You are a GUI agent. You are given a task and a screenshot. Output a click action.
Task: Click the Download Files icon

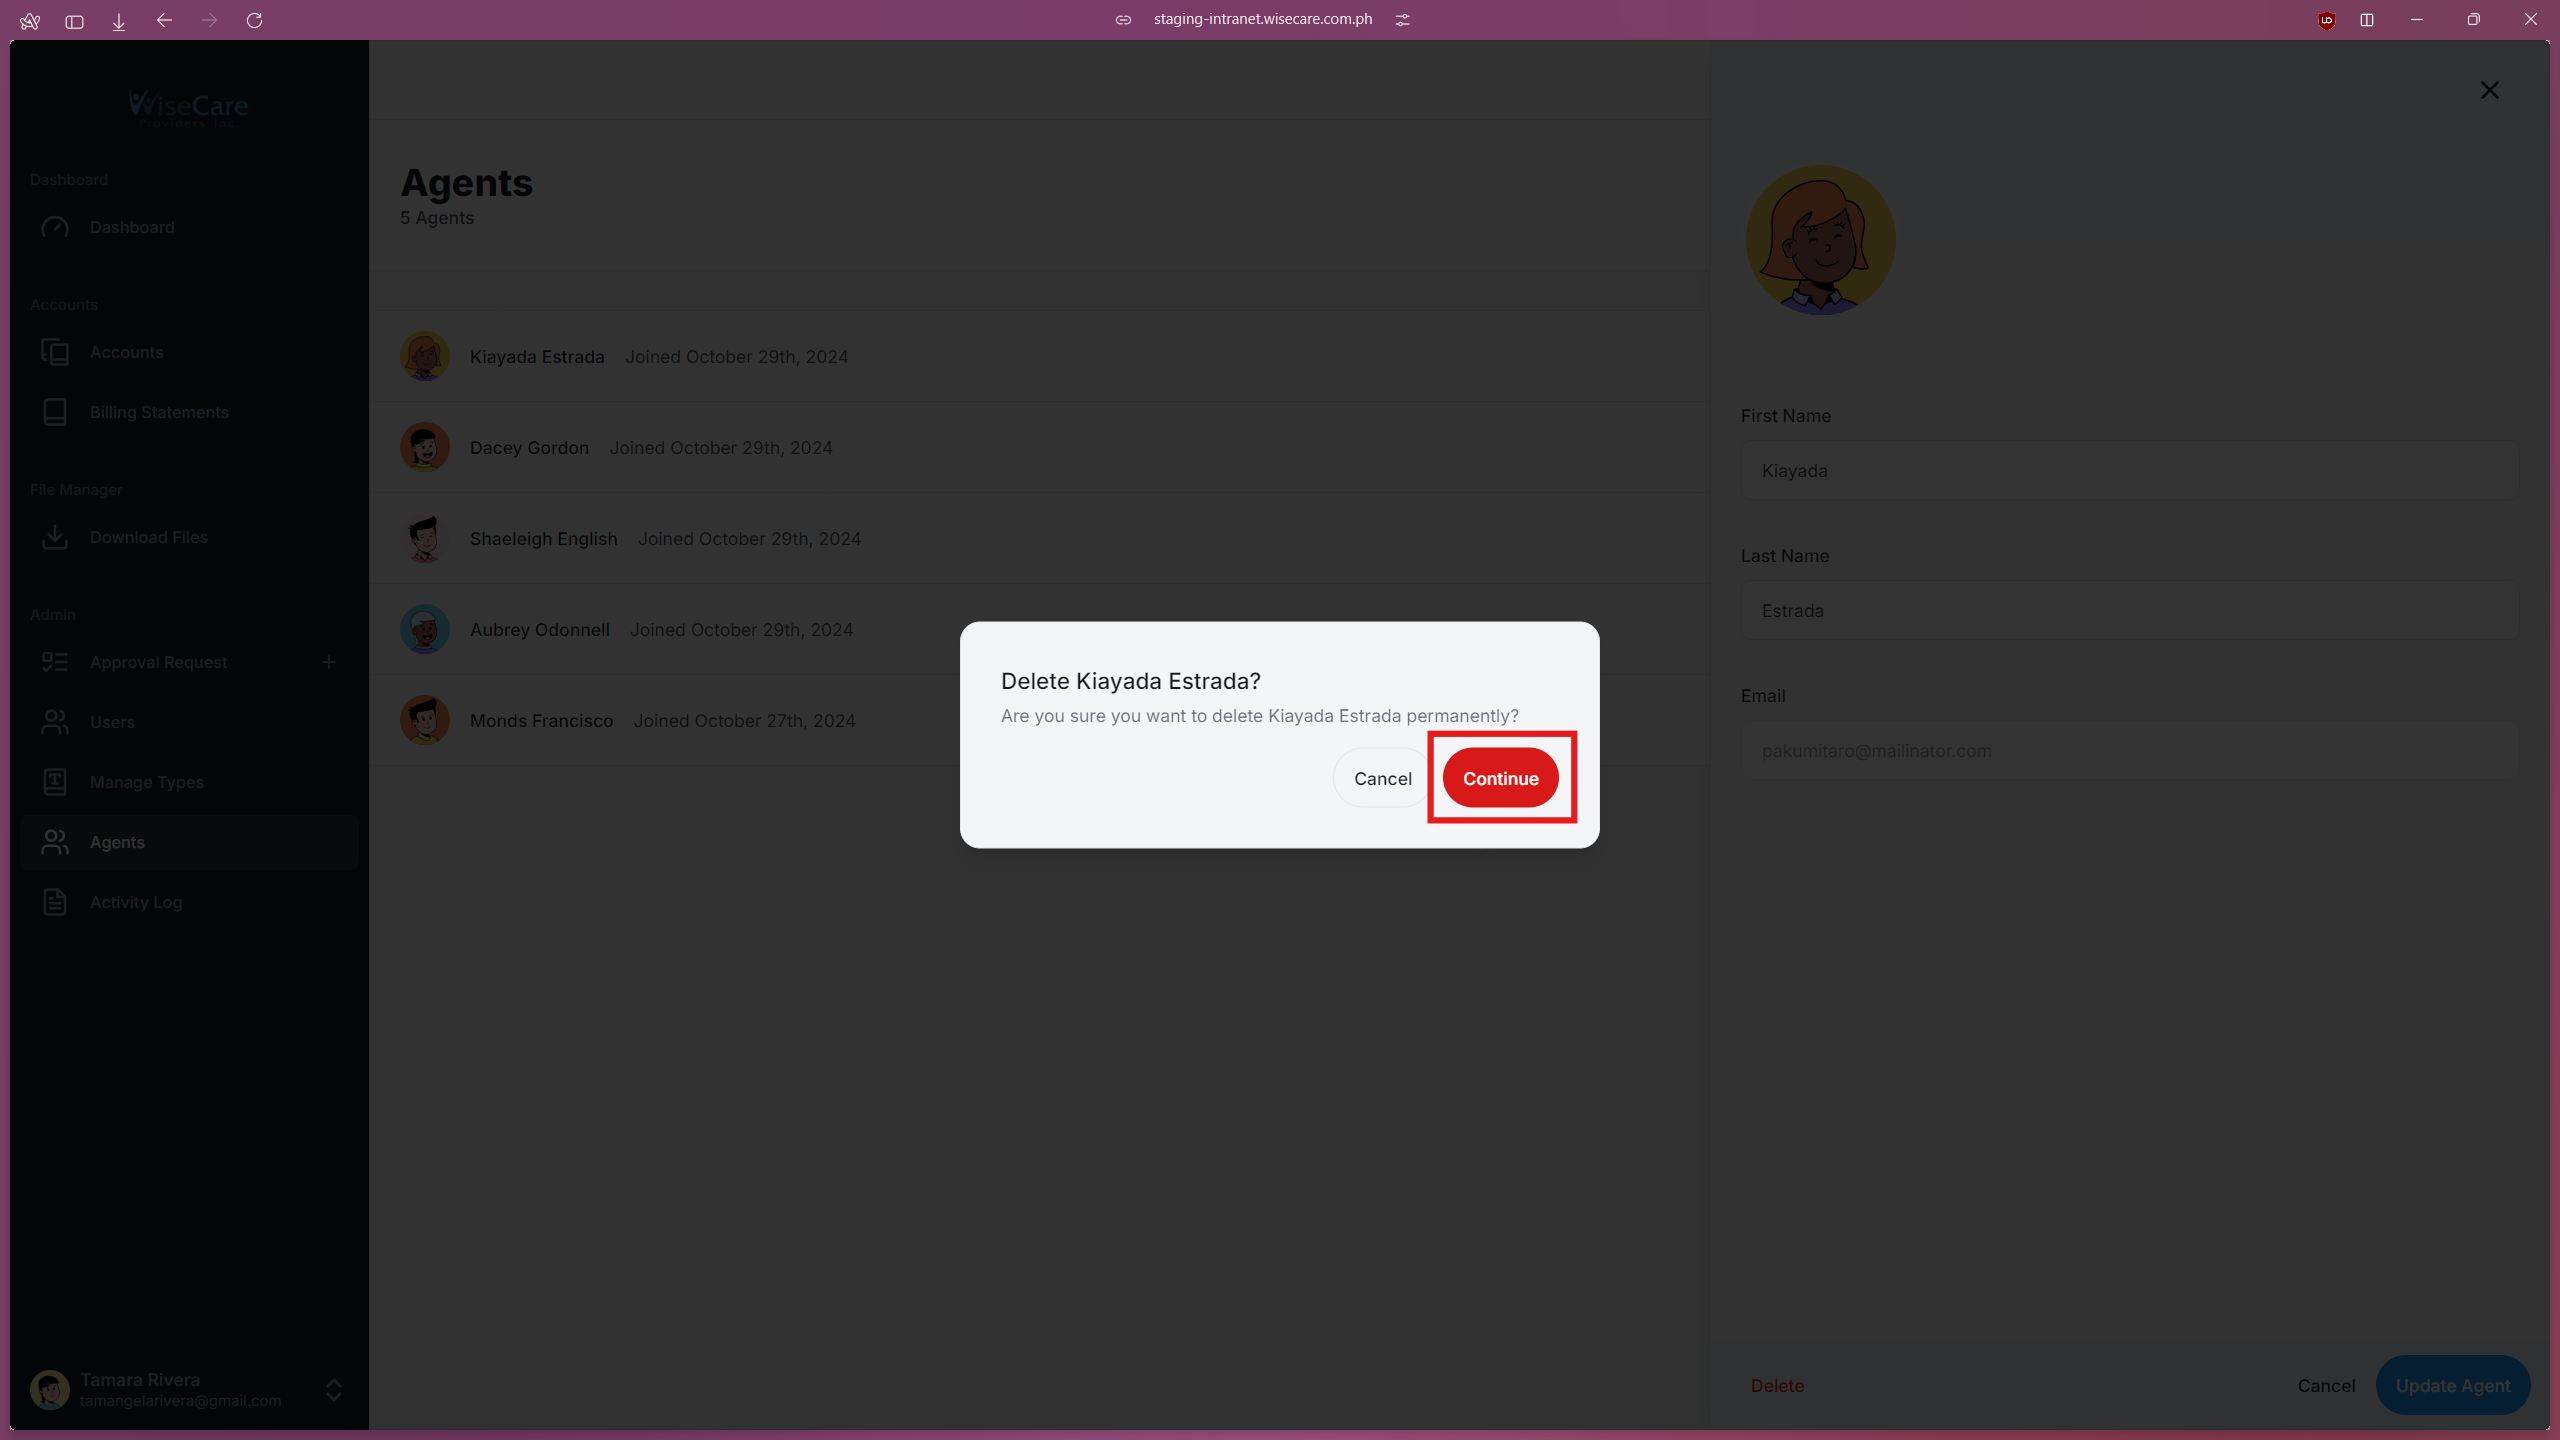coord(55,537)
